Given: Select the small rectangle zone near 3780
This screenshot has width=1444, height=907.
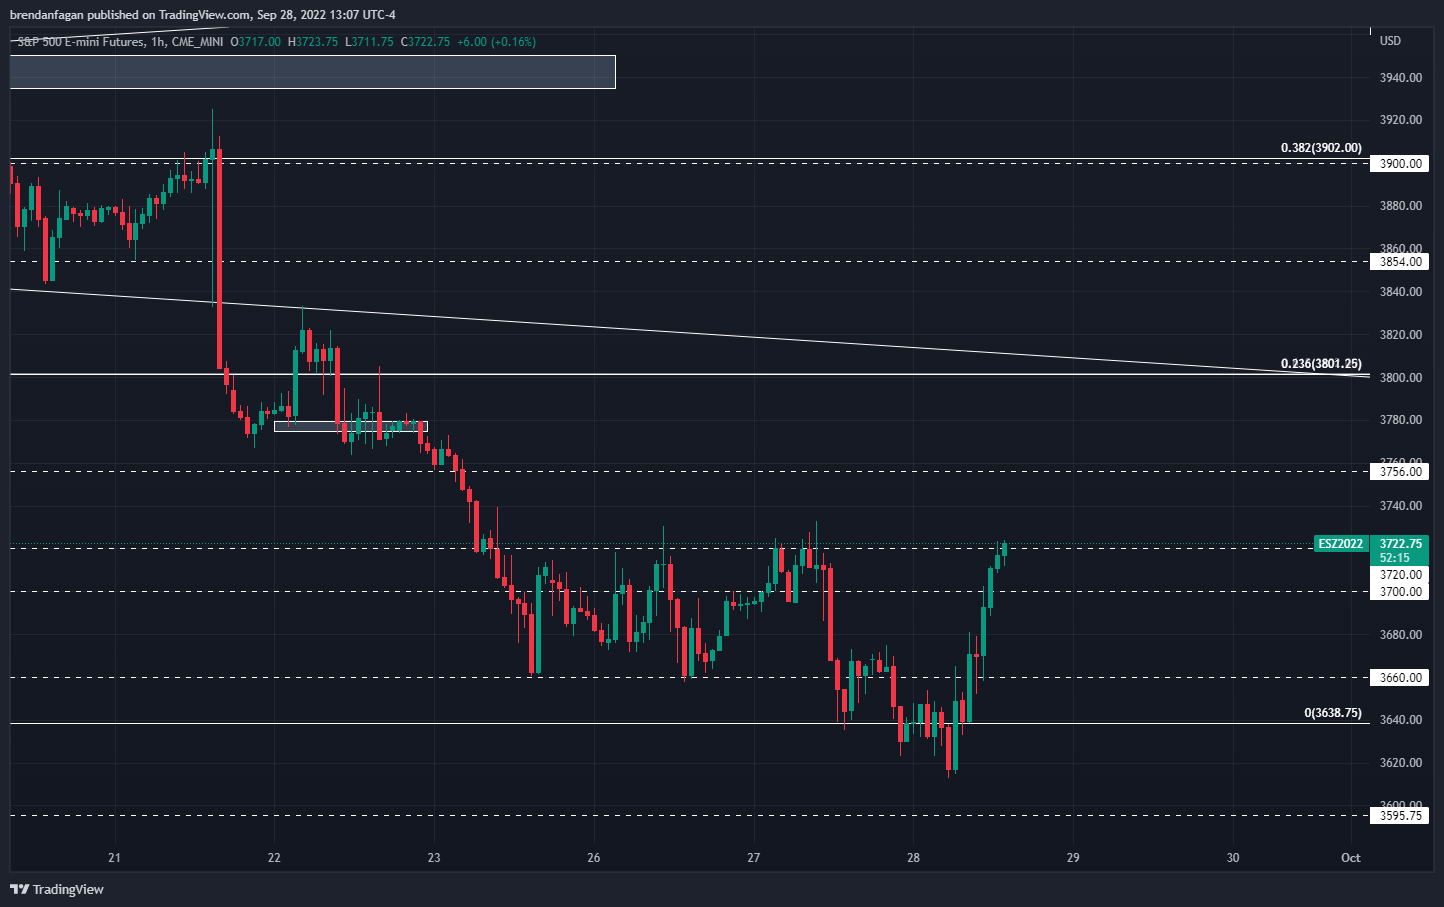Looking at the screenshot, I should click(351, 427).
